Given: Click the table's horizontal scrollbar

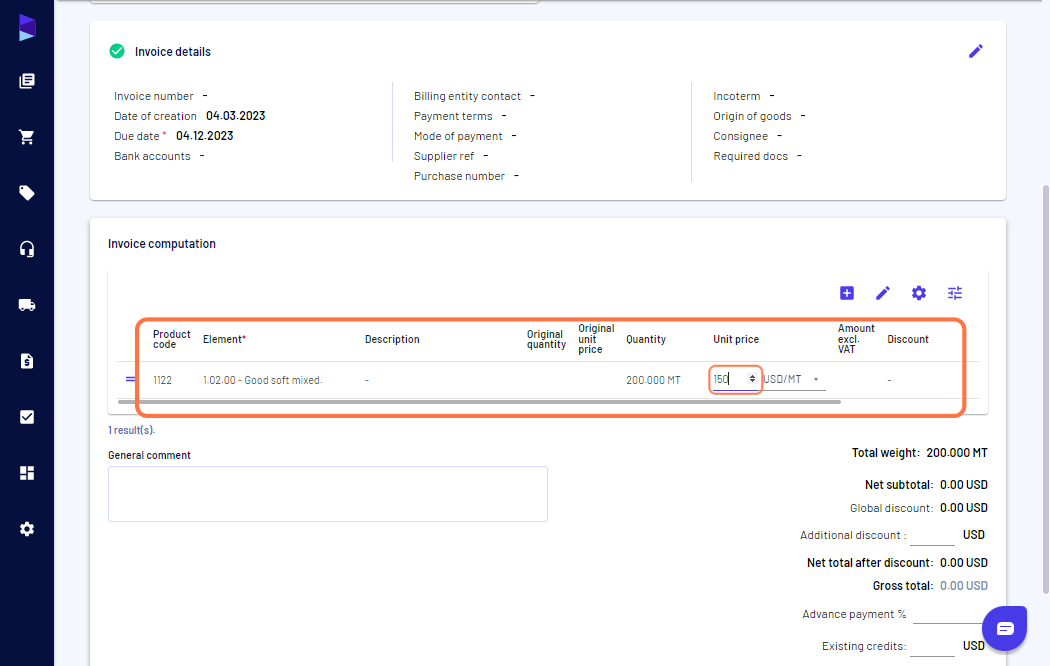Looking at the screenshot, I should click(479, 402).
